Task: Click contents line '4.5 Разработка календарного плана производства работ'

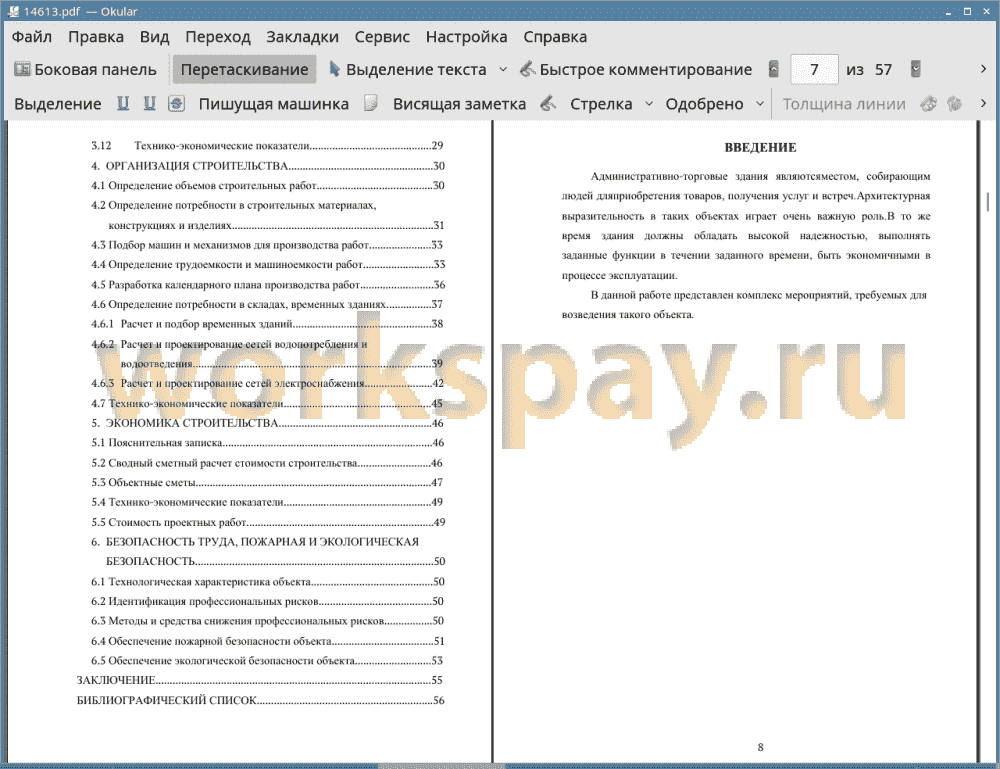Action: 268,284
